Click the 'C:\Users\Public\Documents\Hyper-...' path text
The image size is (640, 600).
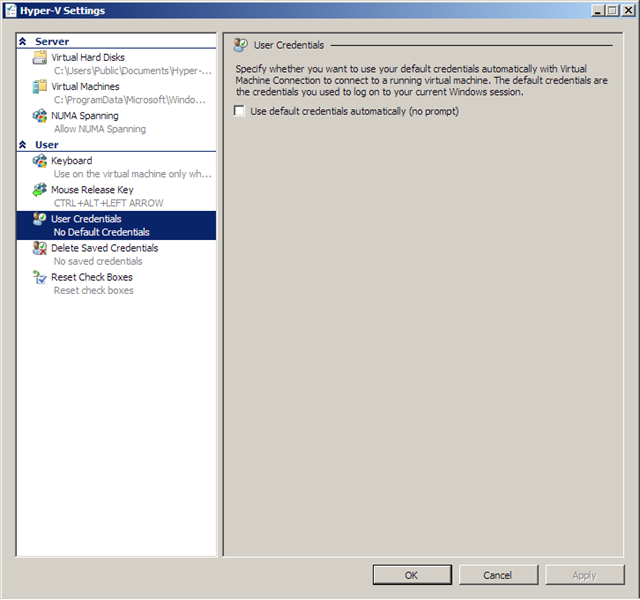(x=133, y=71)
